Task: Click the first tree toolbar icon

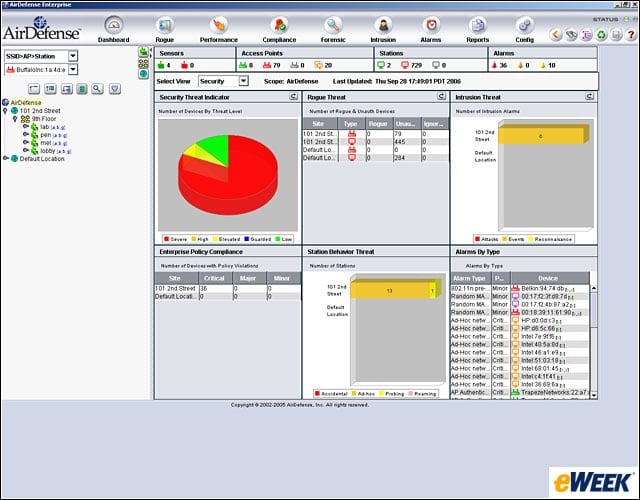Action: point(34,89)
